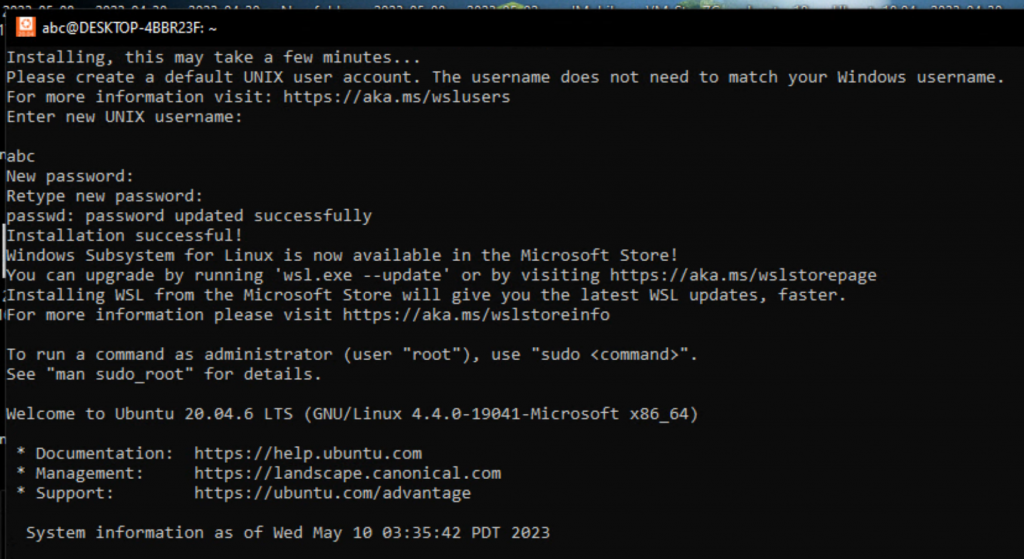The height and width of the screenshot is (559, 1024).
Task: Click the typed username abc line
Action: [20, 156]
